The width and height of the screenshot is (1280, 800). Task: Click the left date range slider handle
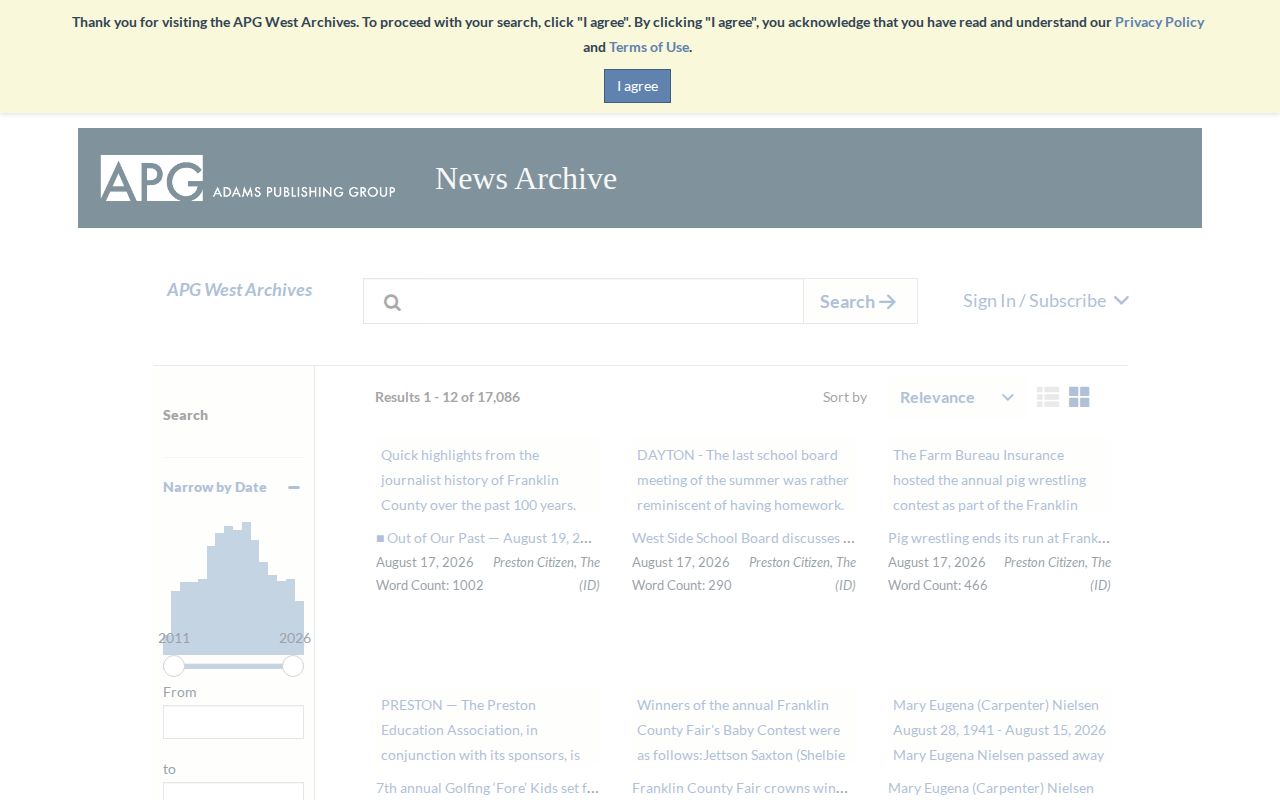point(174,666)
